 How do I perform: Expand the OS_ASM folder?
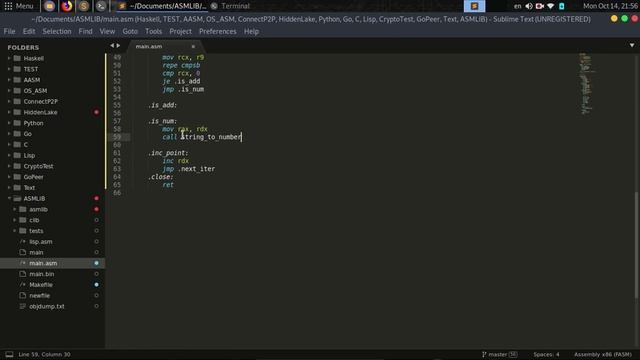(x=9, y=91)
